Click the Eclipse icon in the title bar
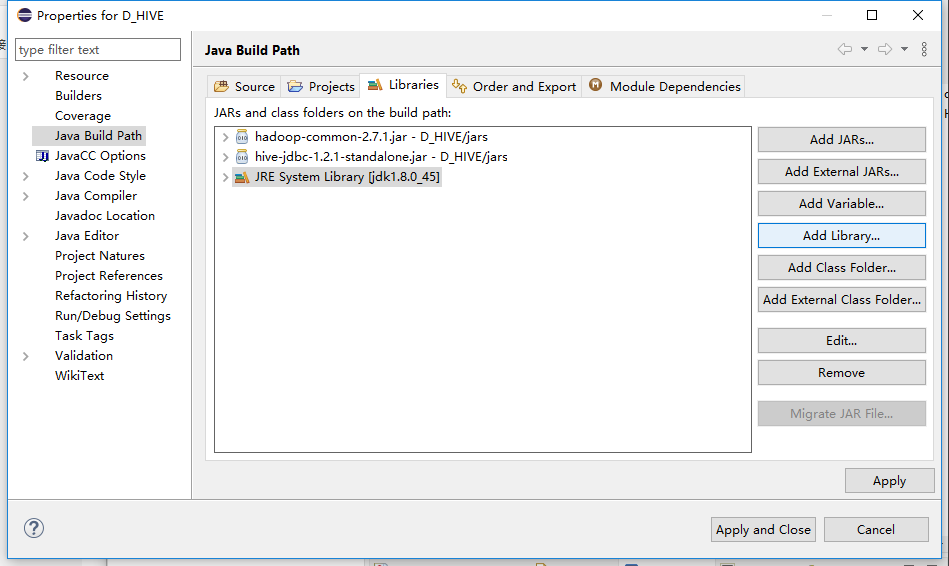Viewport: 949px width, 566px height. point(24,15)
